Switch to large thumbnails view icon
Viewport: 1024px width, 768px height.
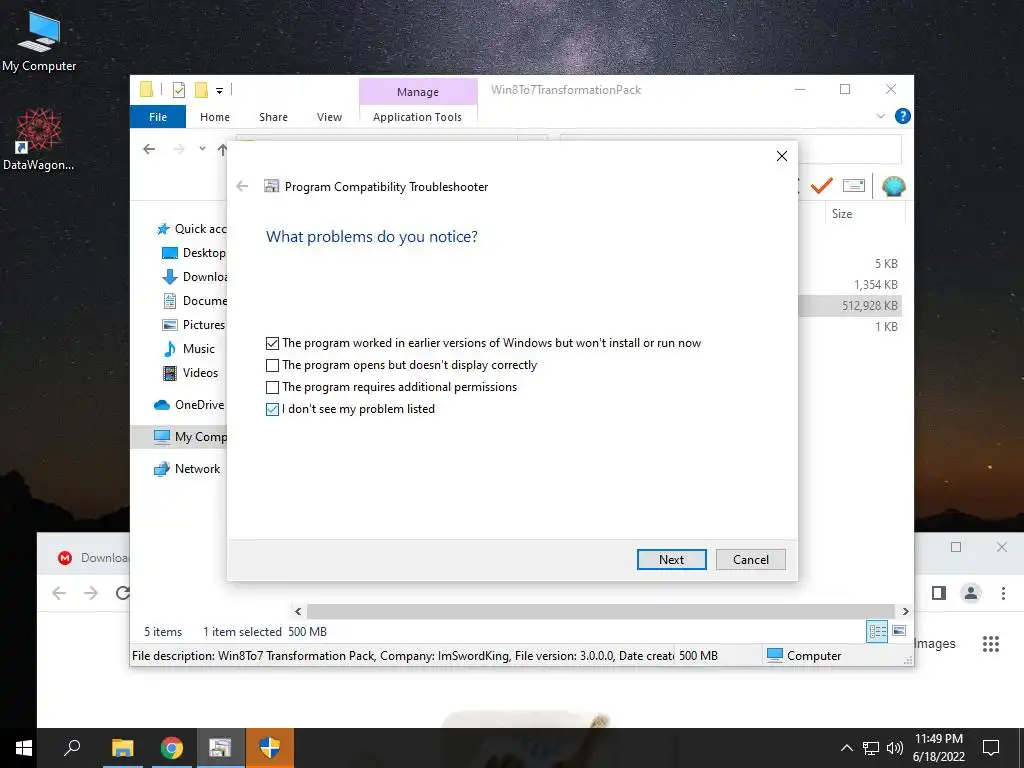pyautogui.click(x=899, y=631)
